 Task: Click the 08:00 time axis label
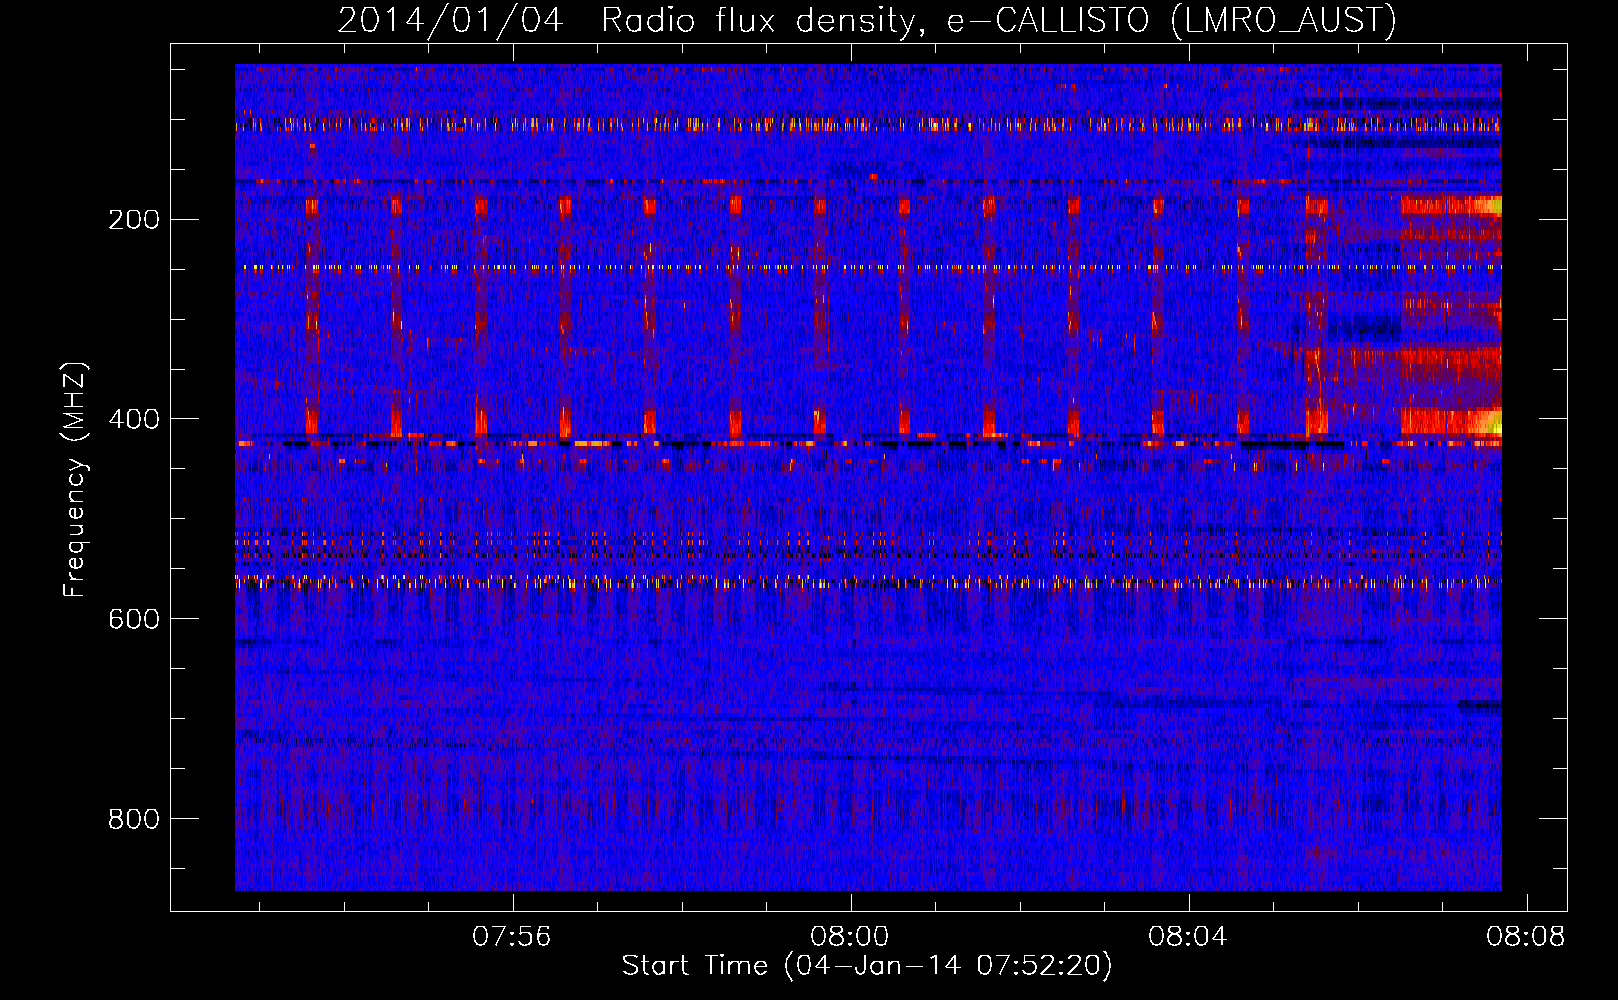click(850, 937)
